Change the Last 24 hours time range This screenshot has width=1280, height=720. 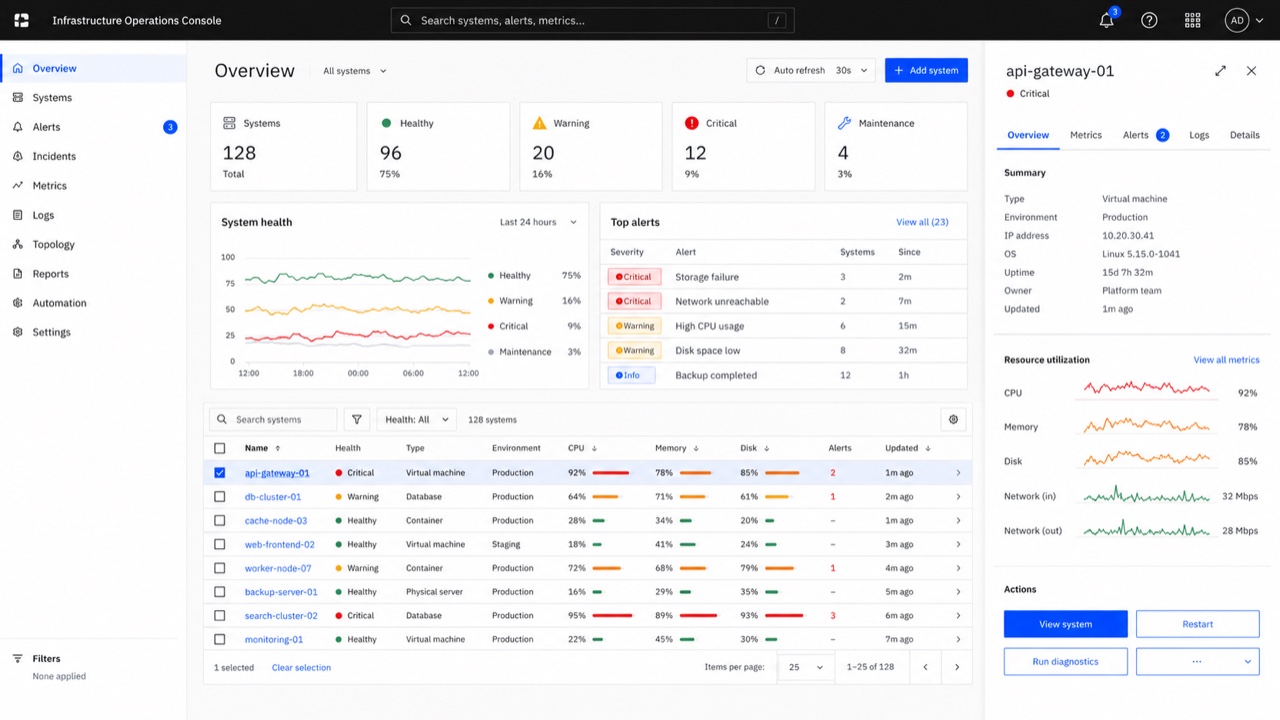pyautogui.click(x=538, y=222)
